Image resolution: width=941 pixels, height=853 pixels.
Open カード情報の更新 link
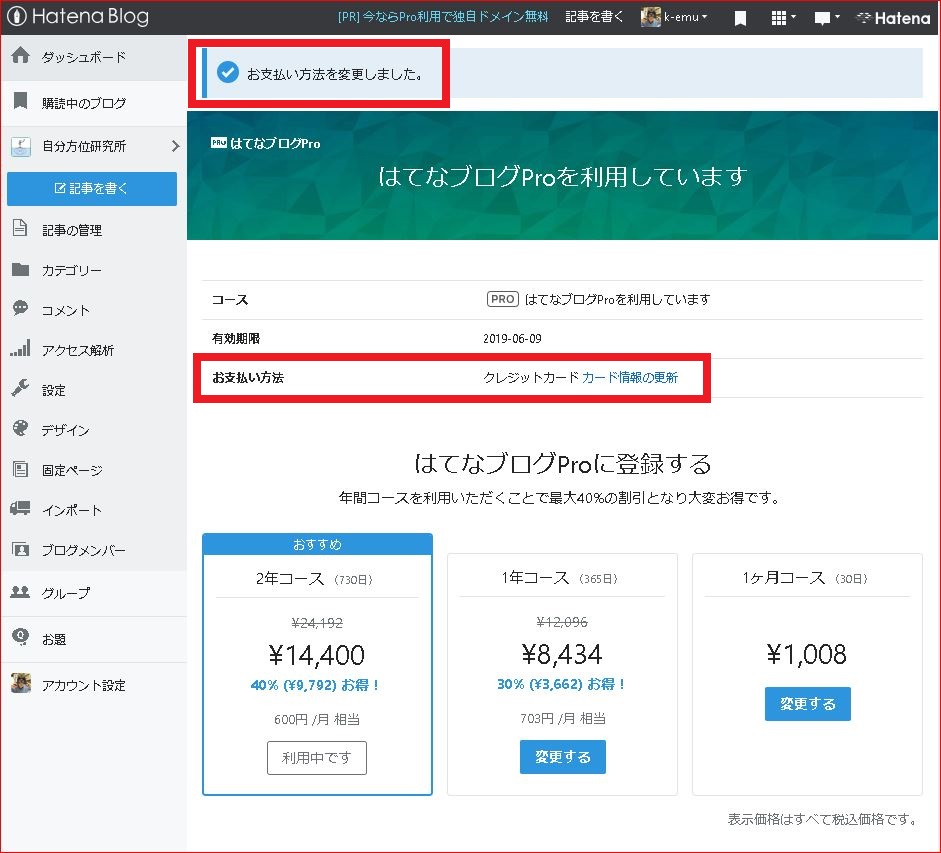pyautogui.click(x=630, y=377)
